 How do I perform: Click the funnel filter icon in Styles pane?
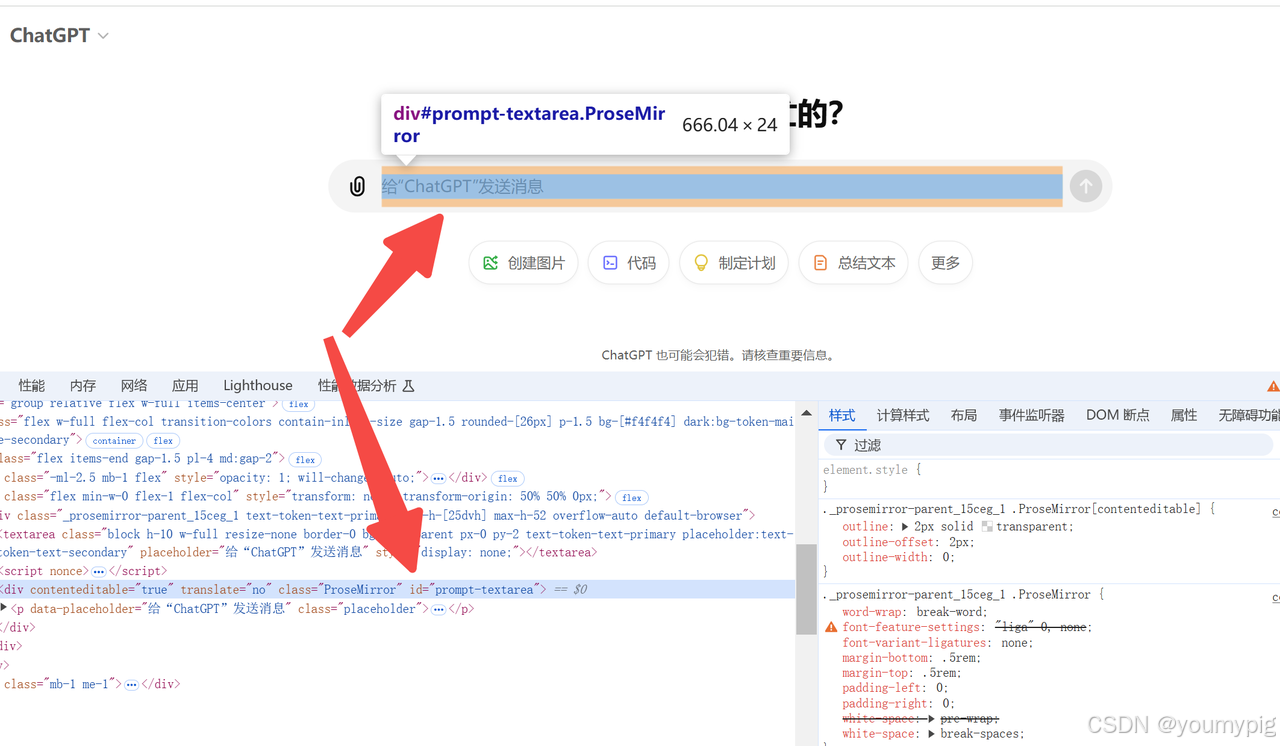(841, 445)
